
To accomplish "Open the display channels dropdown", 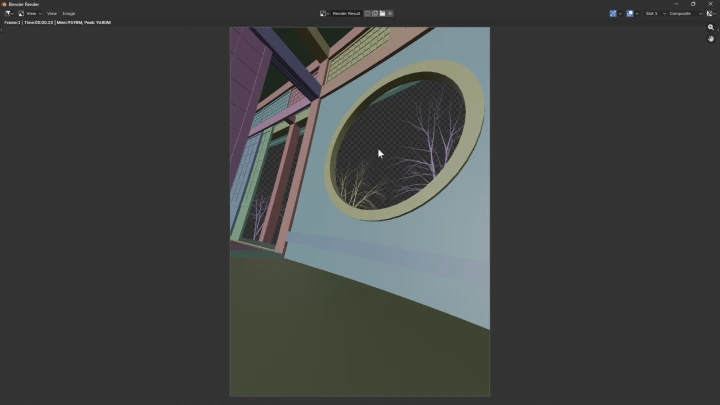I will (x=711, y=14).
